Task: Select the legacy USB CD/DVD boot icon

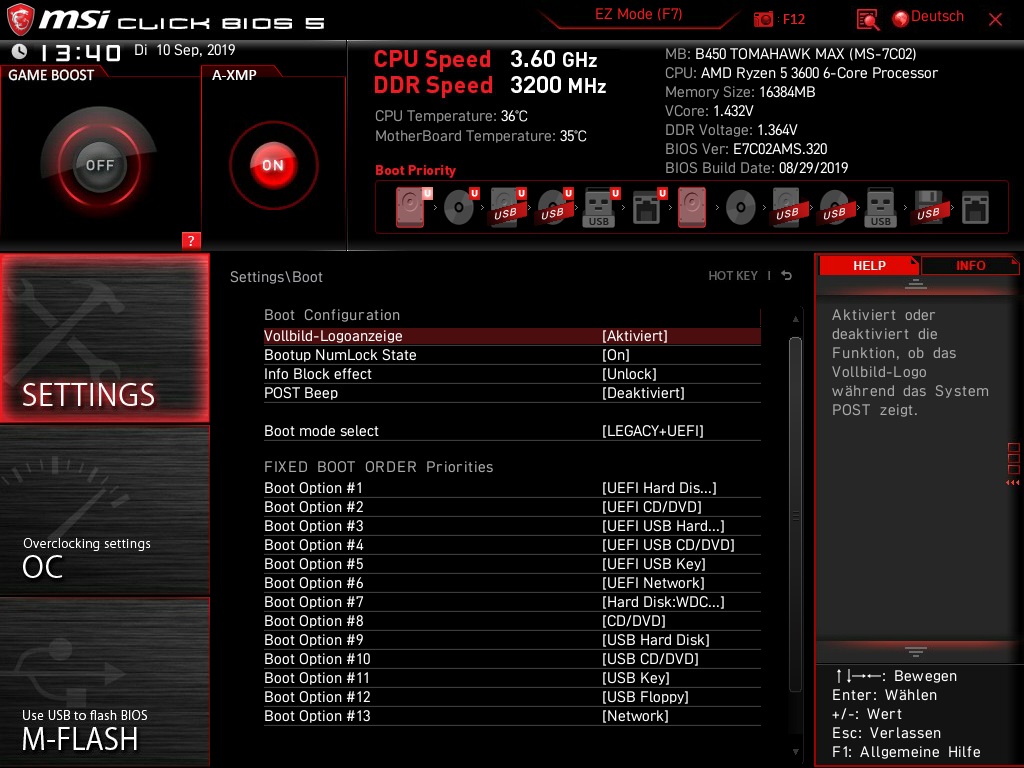Action: click(835, 207)
